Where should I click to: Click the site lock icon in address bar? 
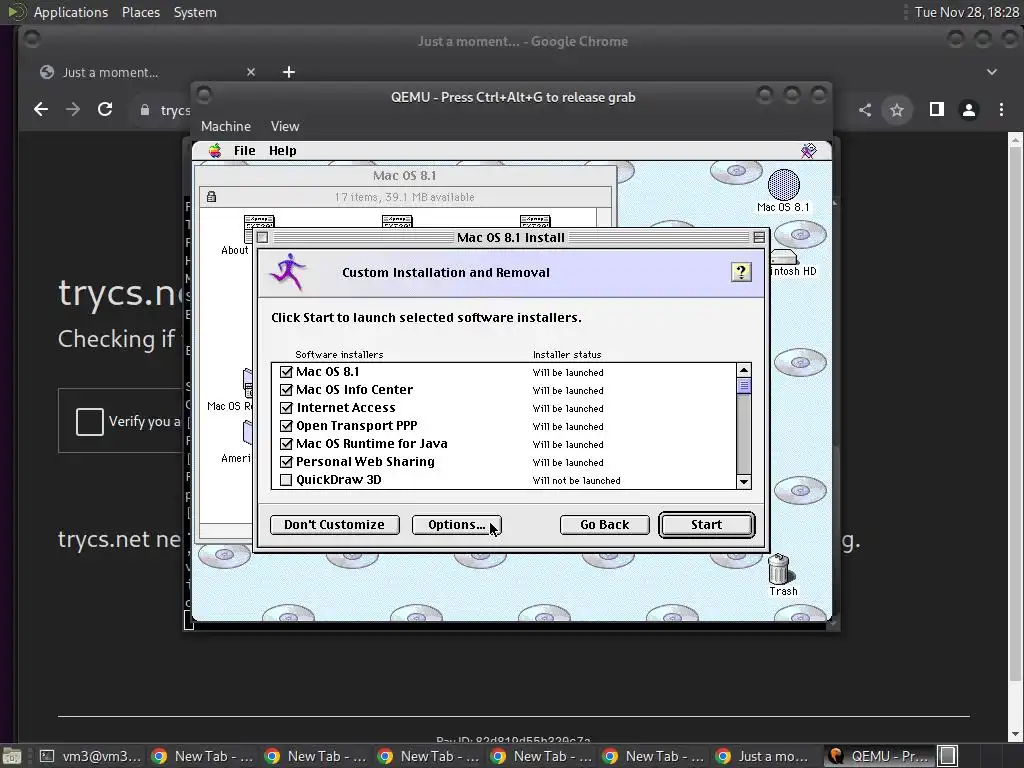pos(145,110)
